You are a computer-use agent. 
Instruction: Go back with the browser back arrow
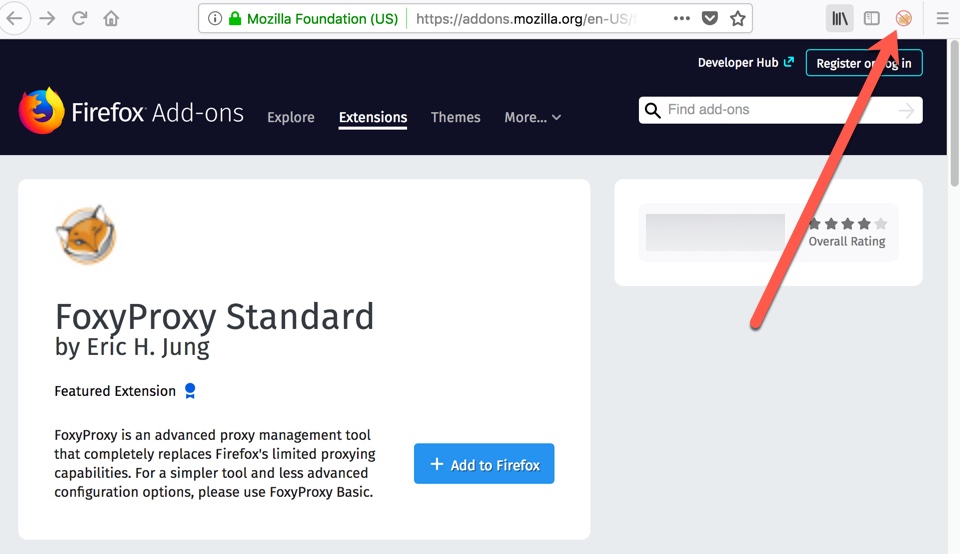tap(13, 18)
